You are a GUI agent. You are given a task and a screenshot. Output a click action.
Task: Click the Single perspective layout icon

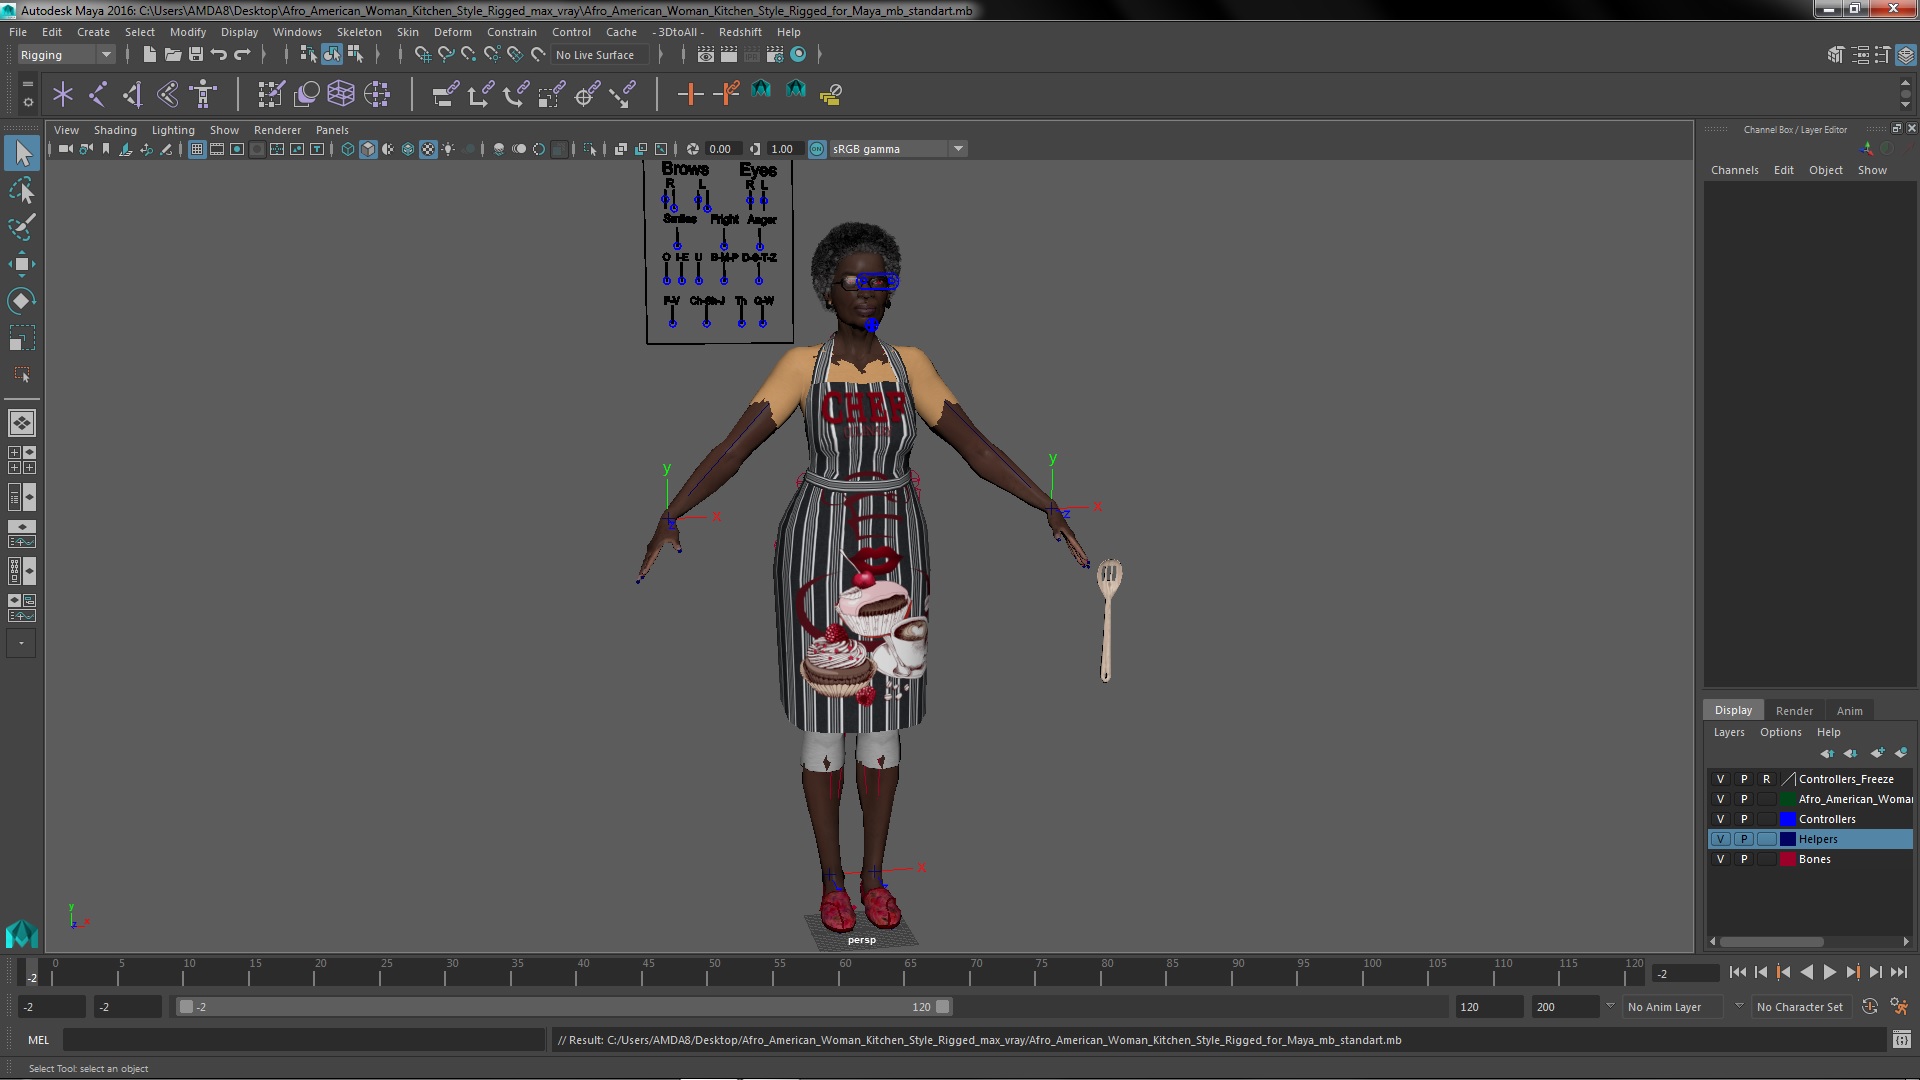(x=22, y=423)
